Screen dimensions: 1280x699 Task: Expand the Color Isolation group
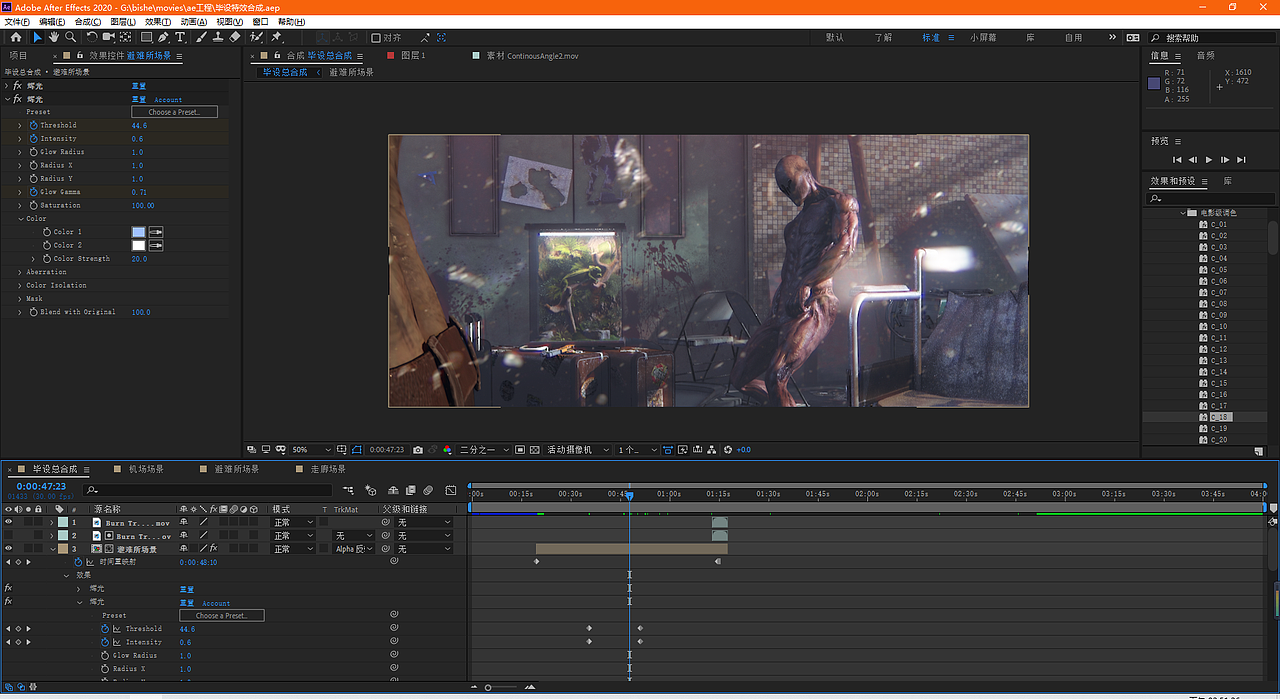click(x=20, y=285)
